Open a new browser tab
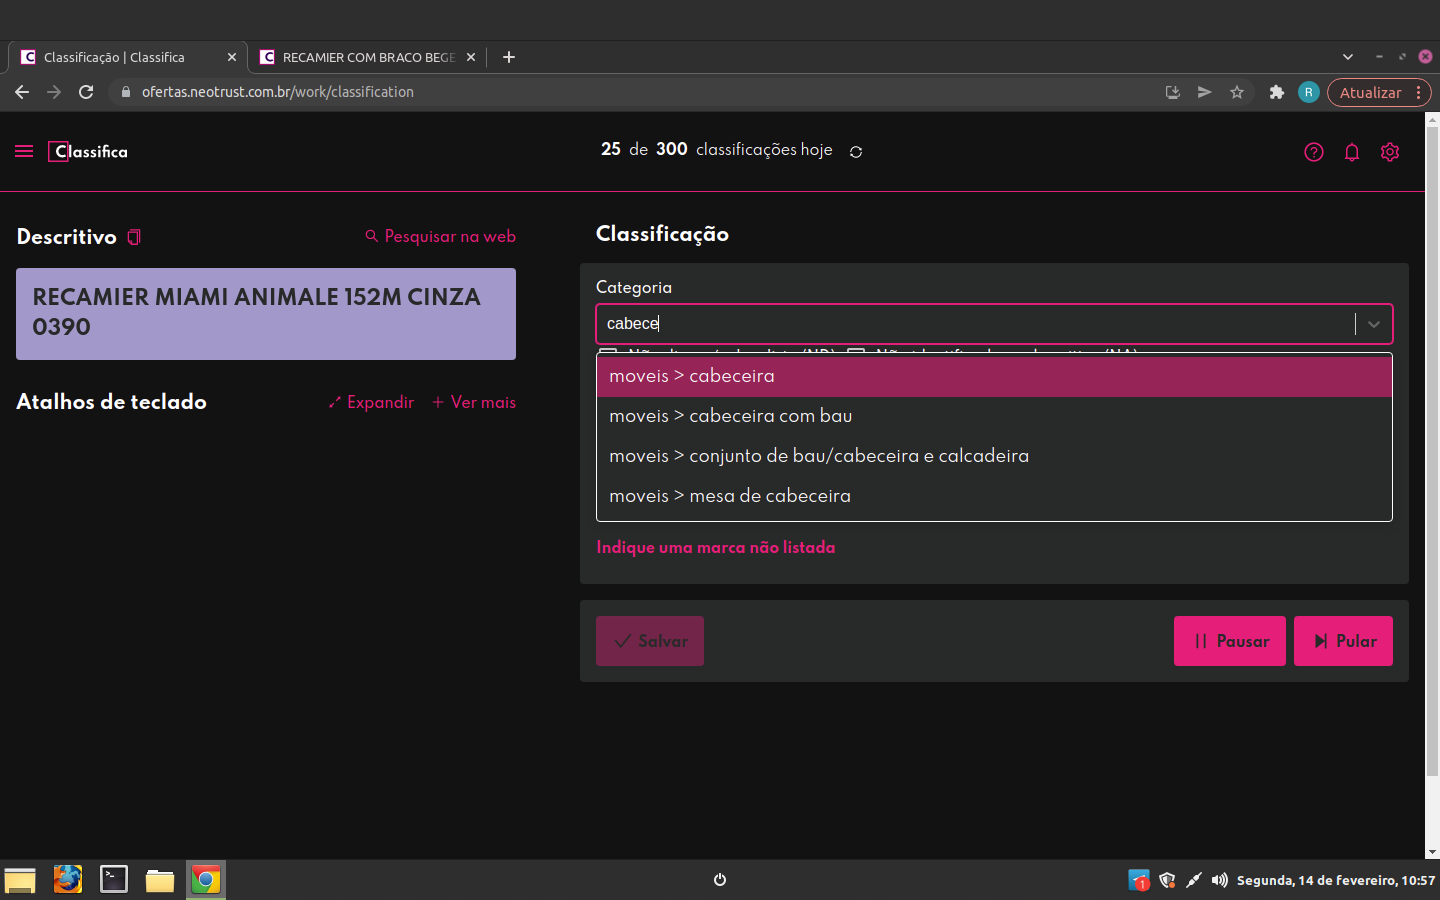This screenshot has width=1440, height=900. (x=509, y=57)
